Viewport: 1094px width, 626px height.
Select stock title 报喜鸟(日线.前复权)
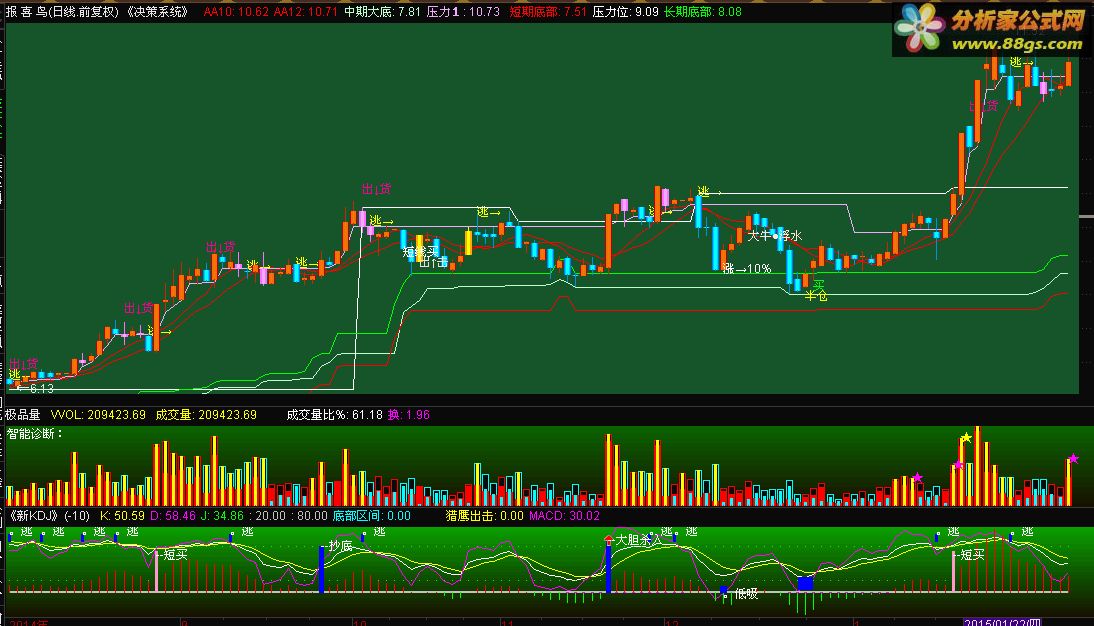pos(63,12)
